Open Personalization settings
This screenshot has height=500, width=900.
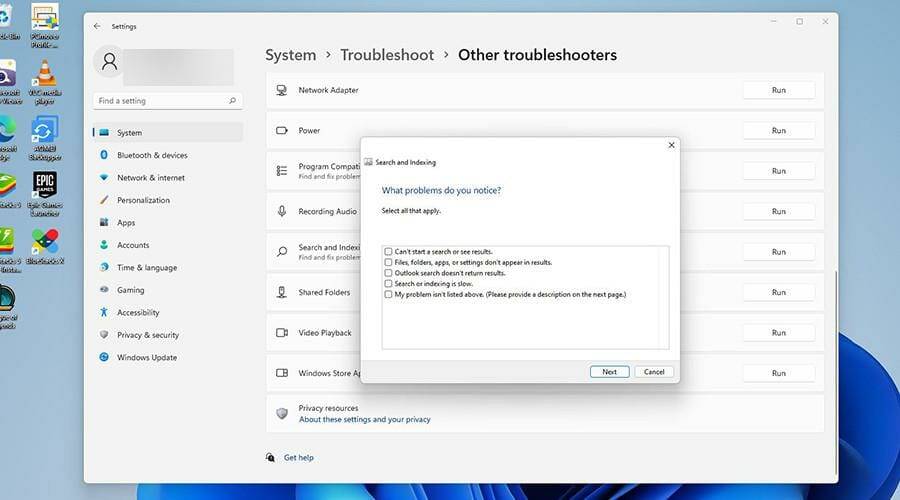point(168,200)
